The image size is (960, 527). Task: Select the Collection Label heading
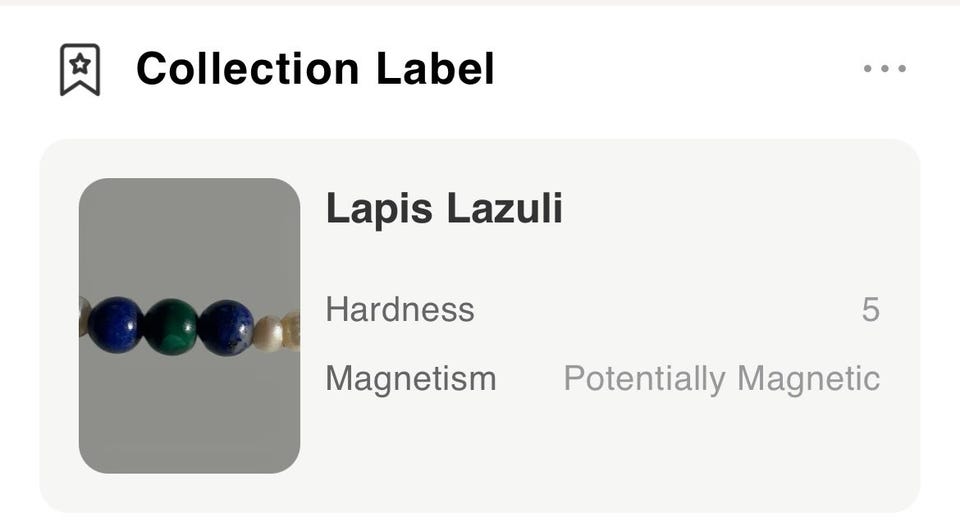pyautogui.click(x=315, y=69)
